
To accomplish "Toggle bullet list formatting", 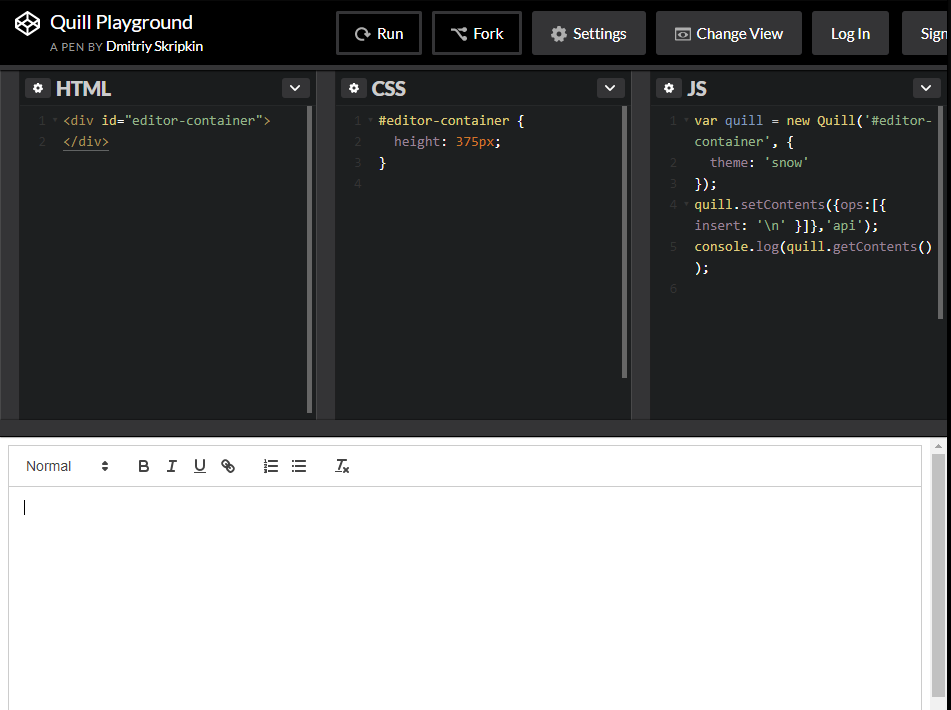I will click(x=298, y=466).
